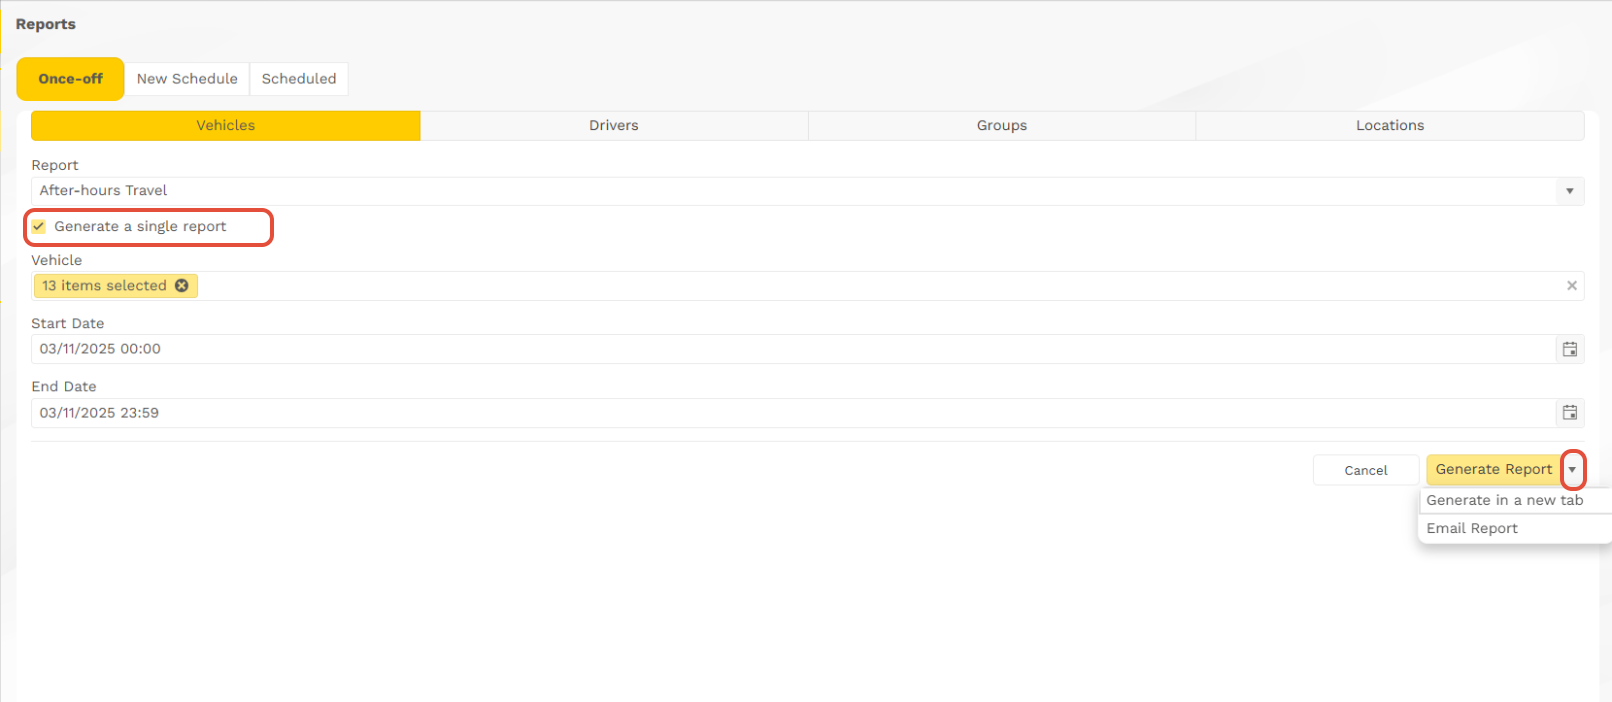Click the Reports page heading

[x=46, y=24]
